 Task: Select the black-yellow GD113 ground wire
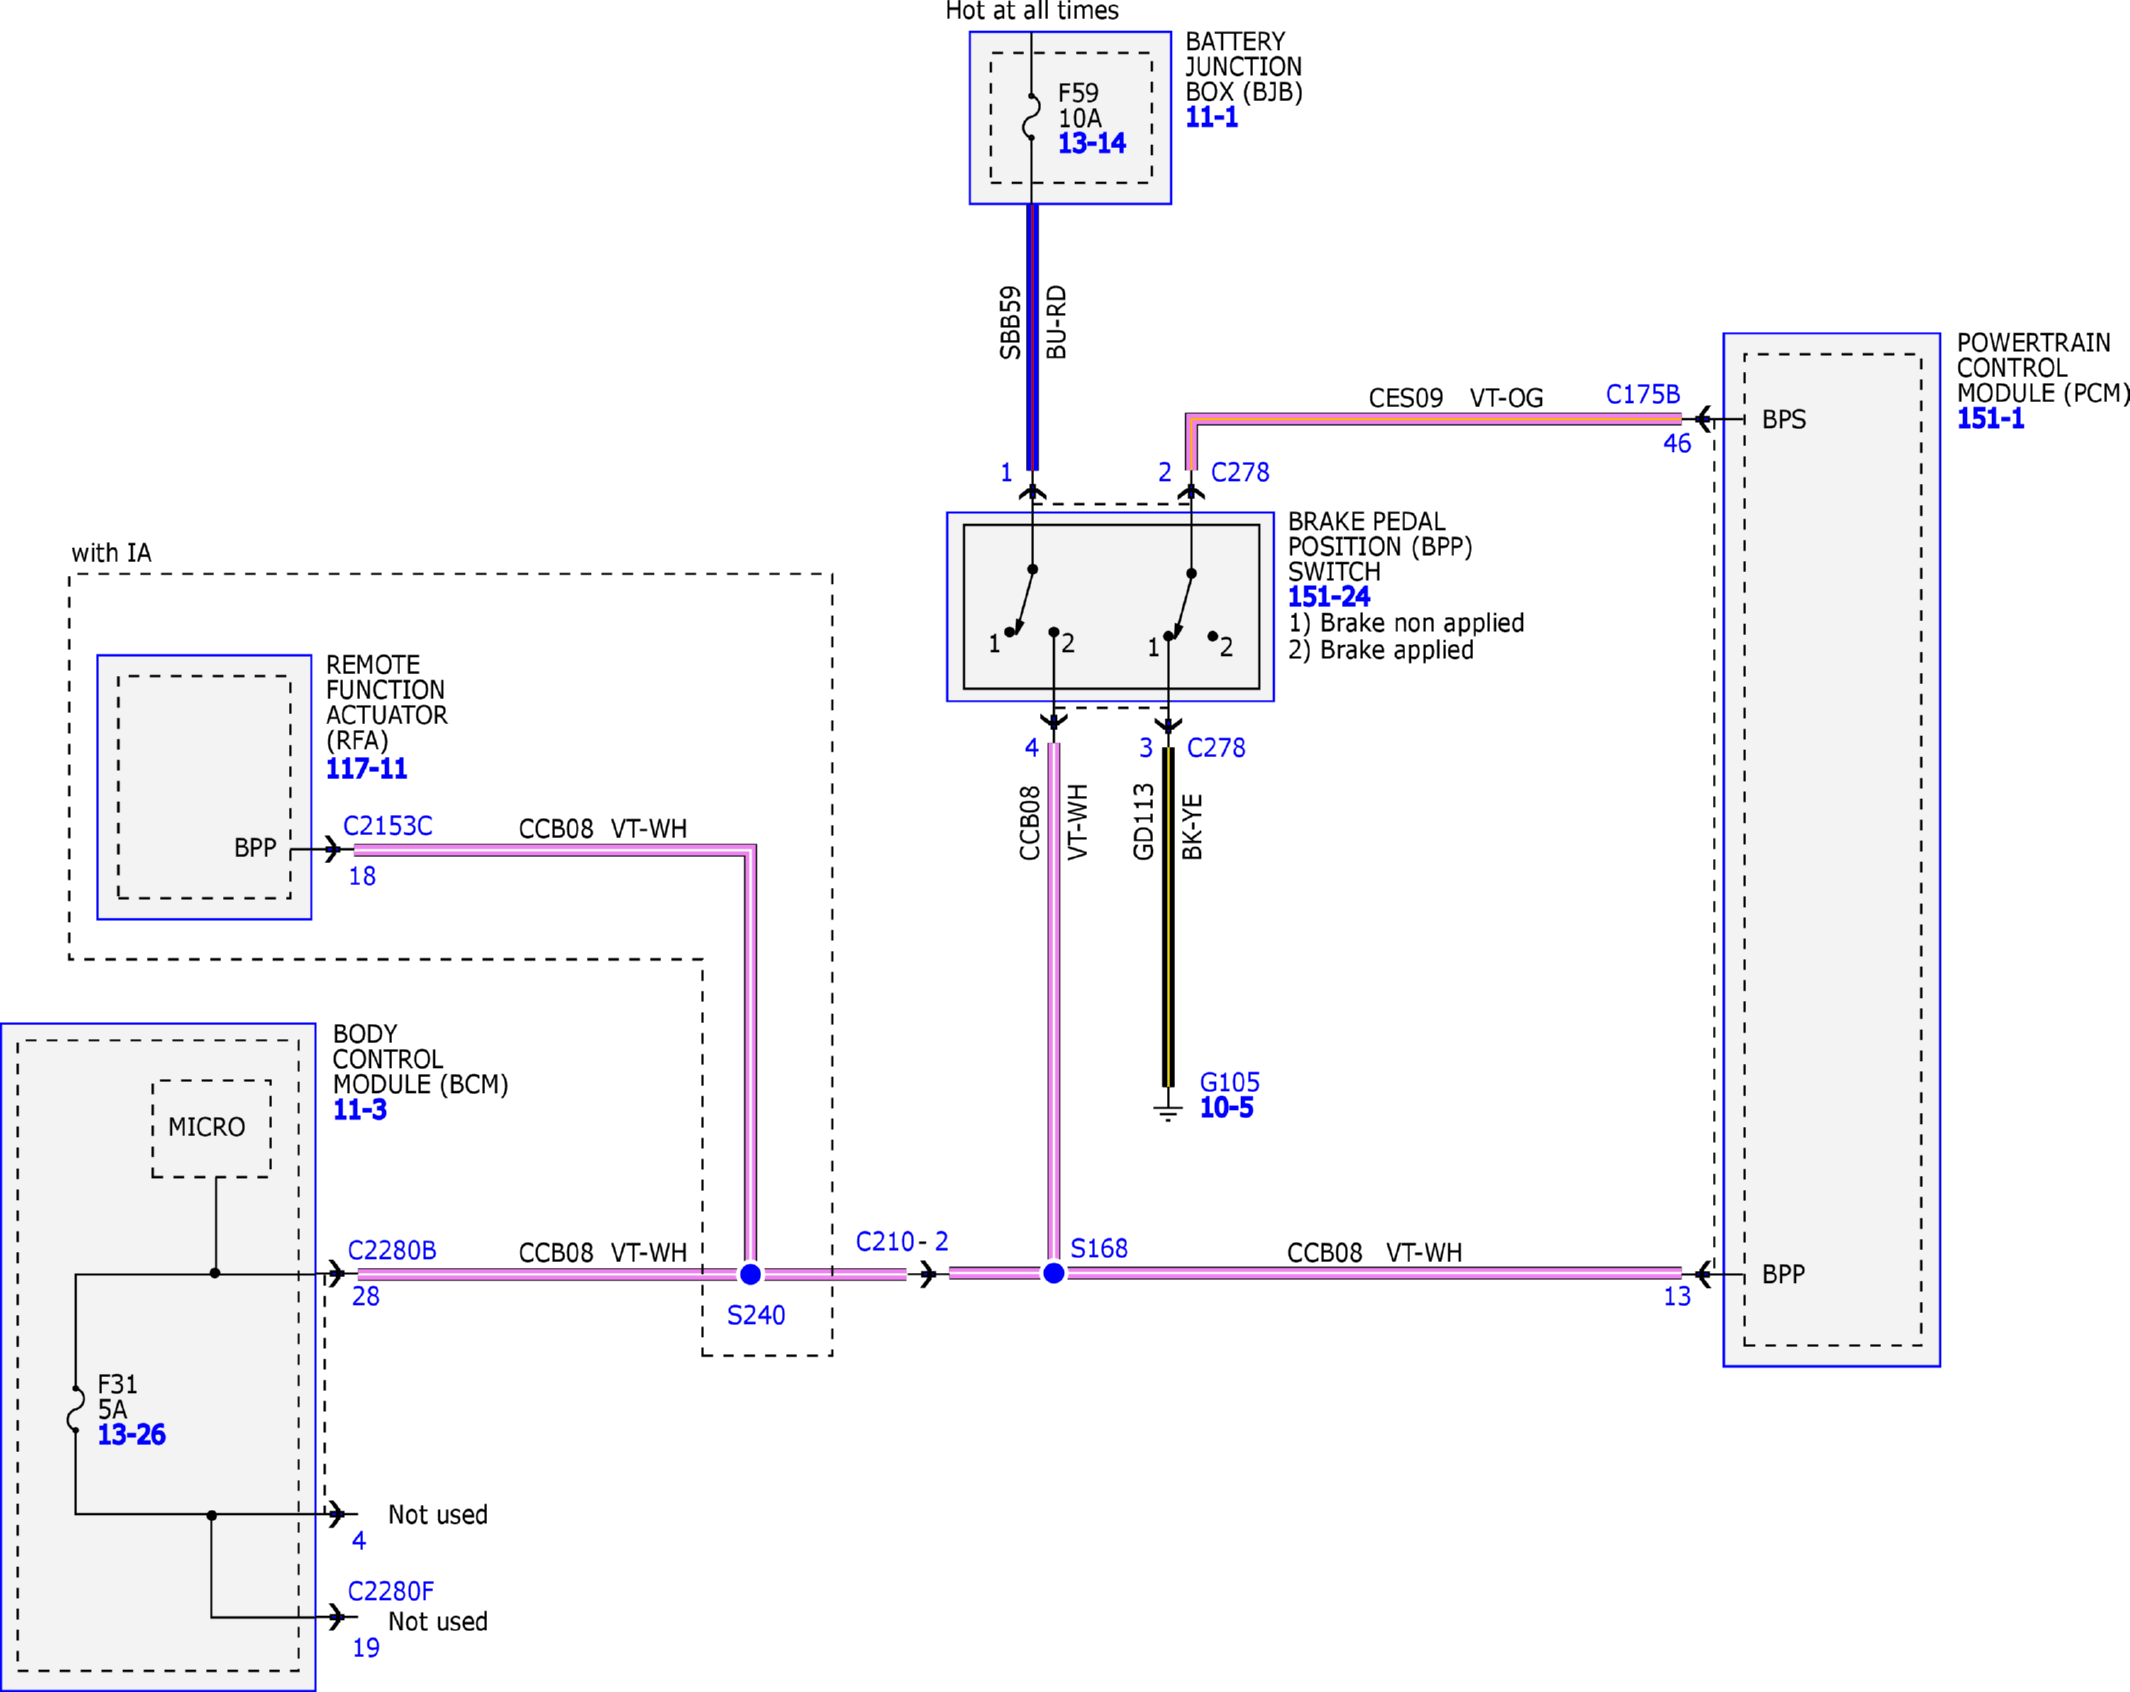pos(1168,917)
